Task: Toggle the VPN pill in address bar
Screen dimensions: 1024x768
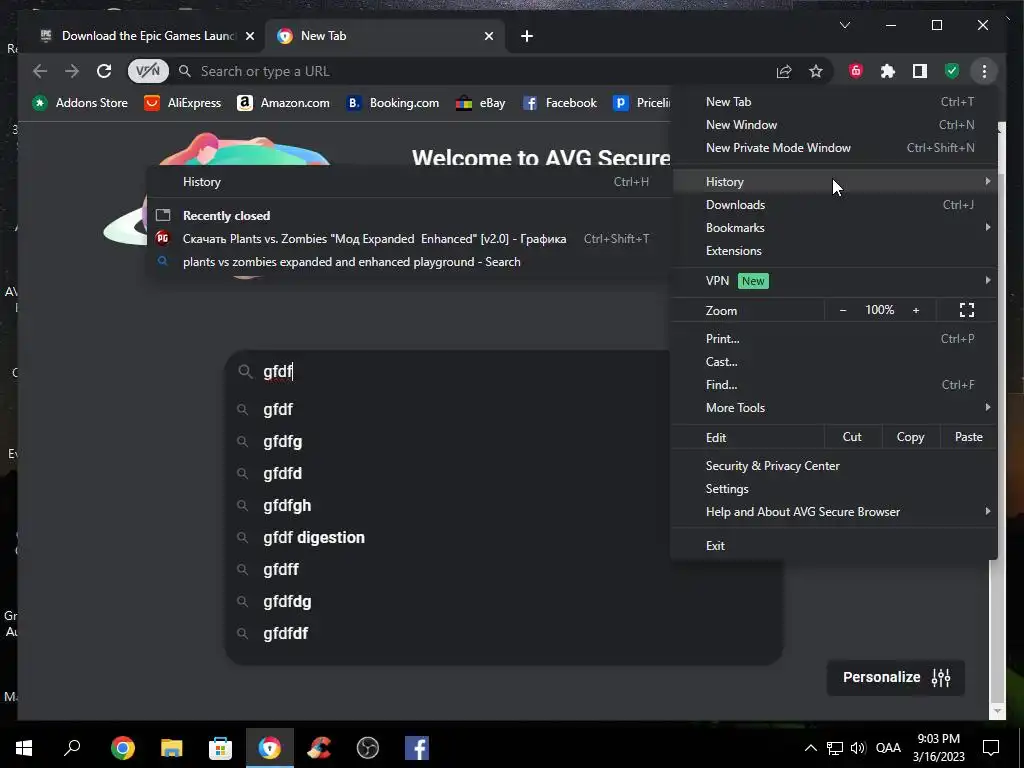Action: tap(148, 71)
